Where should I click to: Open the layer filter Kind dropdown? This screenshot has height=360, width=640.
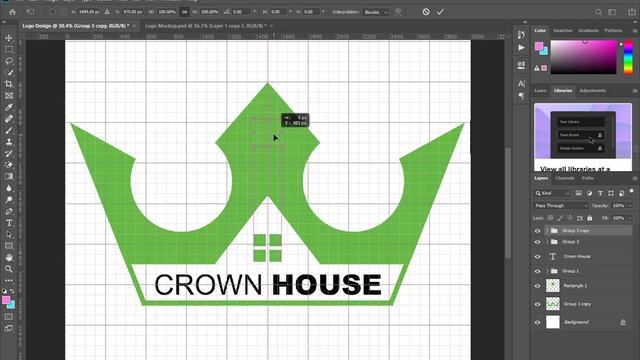(x=552, y=193)
